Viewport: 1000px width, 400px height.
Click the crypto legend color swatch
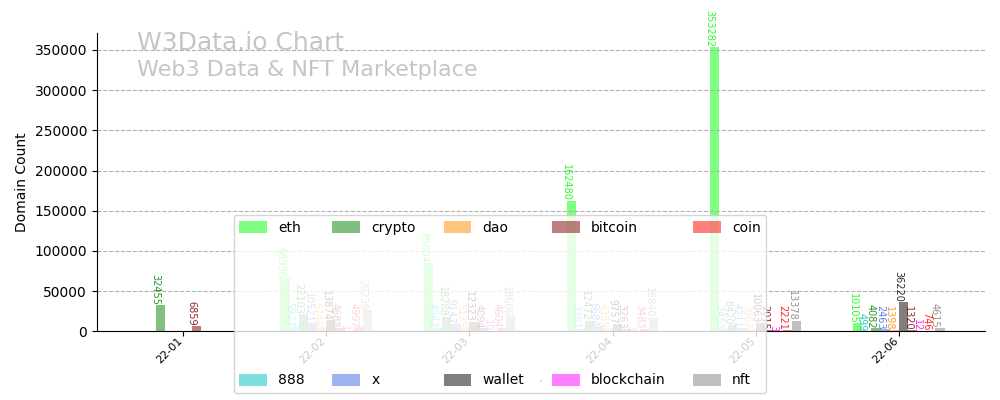coord(346,227)
